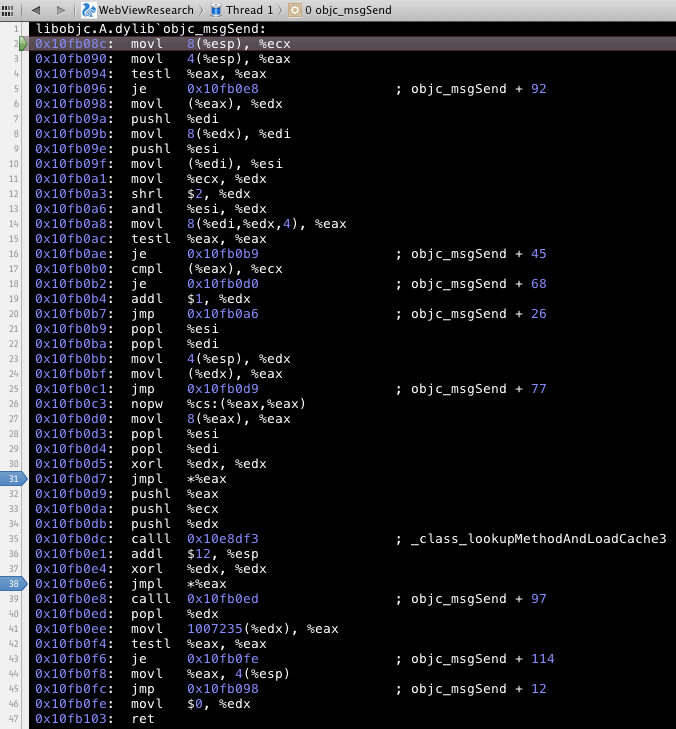Click jump target 0x10fb0a6

click(x=223, y=314)
